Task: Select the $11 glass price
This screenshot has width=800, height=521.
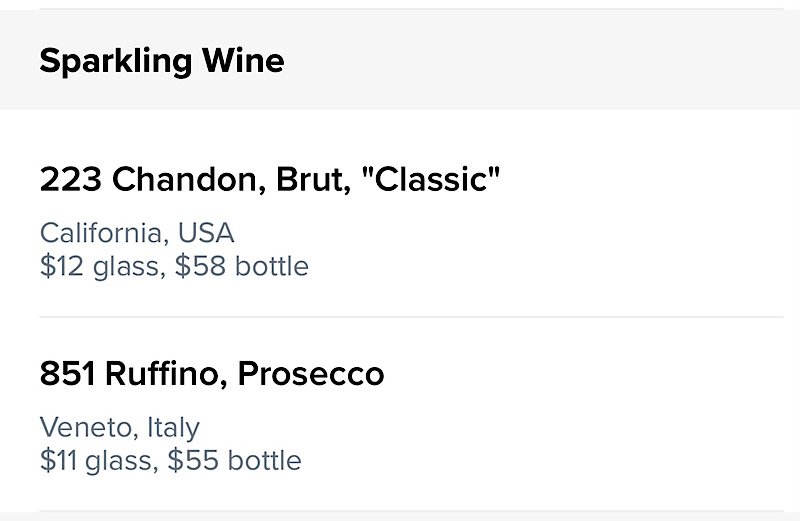Action: (96, 460)
